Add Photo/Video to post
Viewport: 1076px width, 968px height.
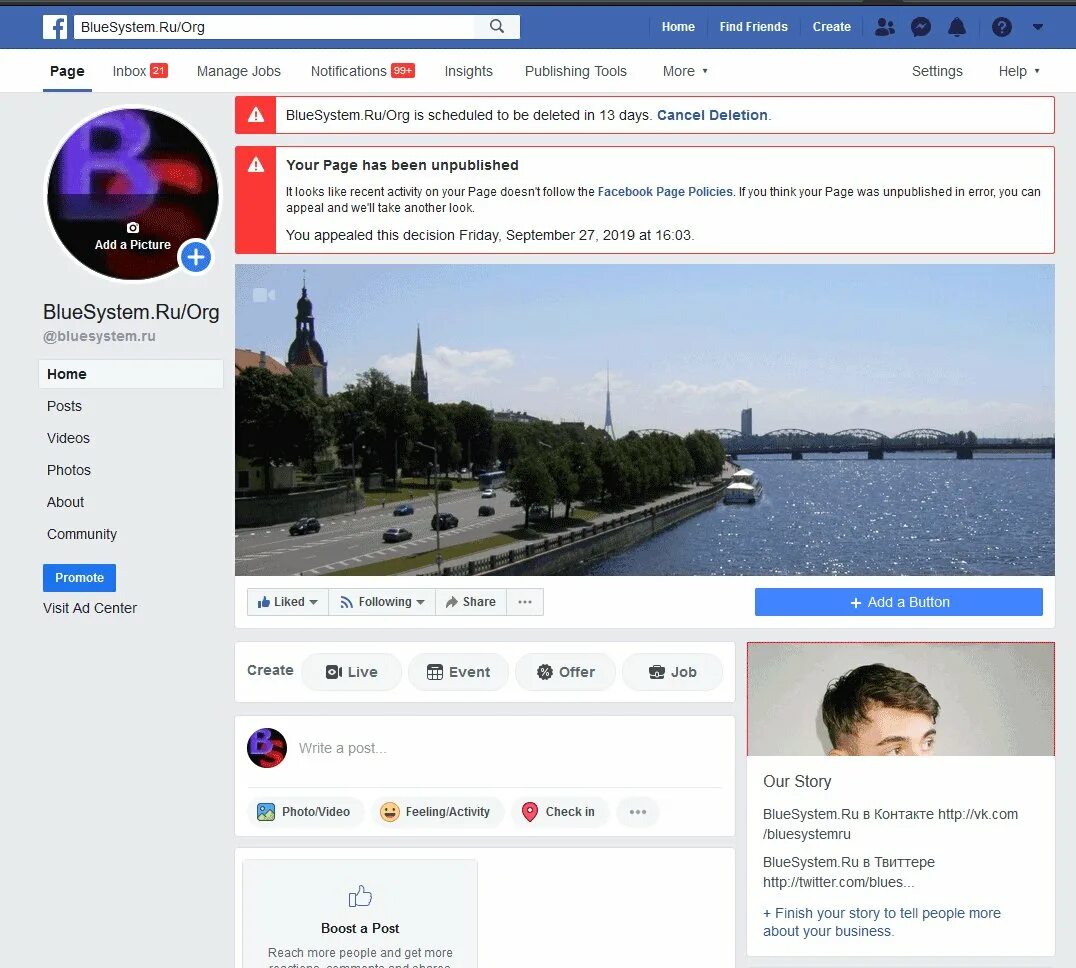click(304, 812)
